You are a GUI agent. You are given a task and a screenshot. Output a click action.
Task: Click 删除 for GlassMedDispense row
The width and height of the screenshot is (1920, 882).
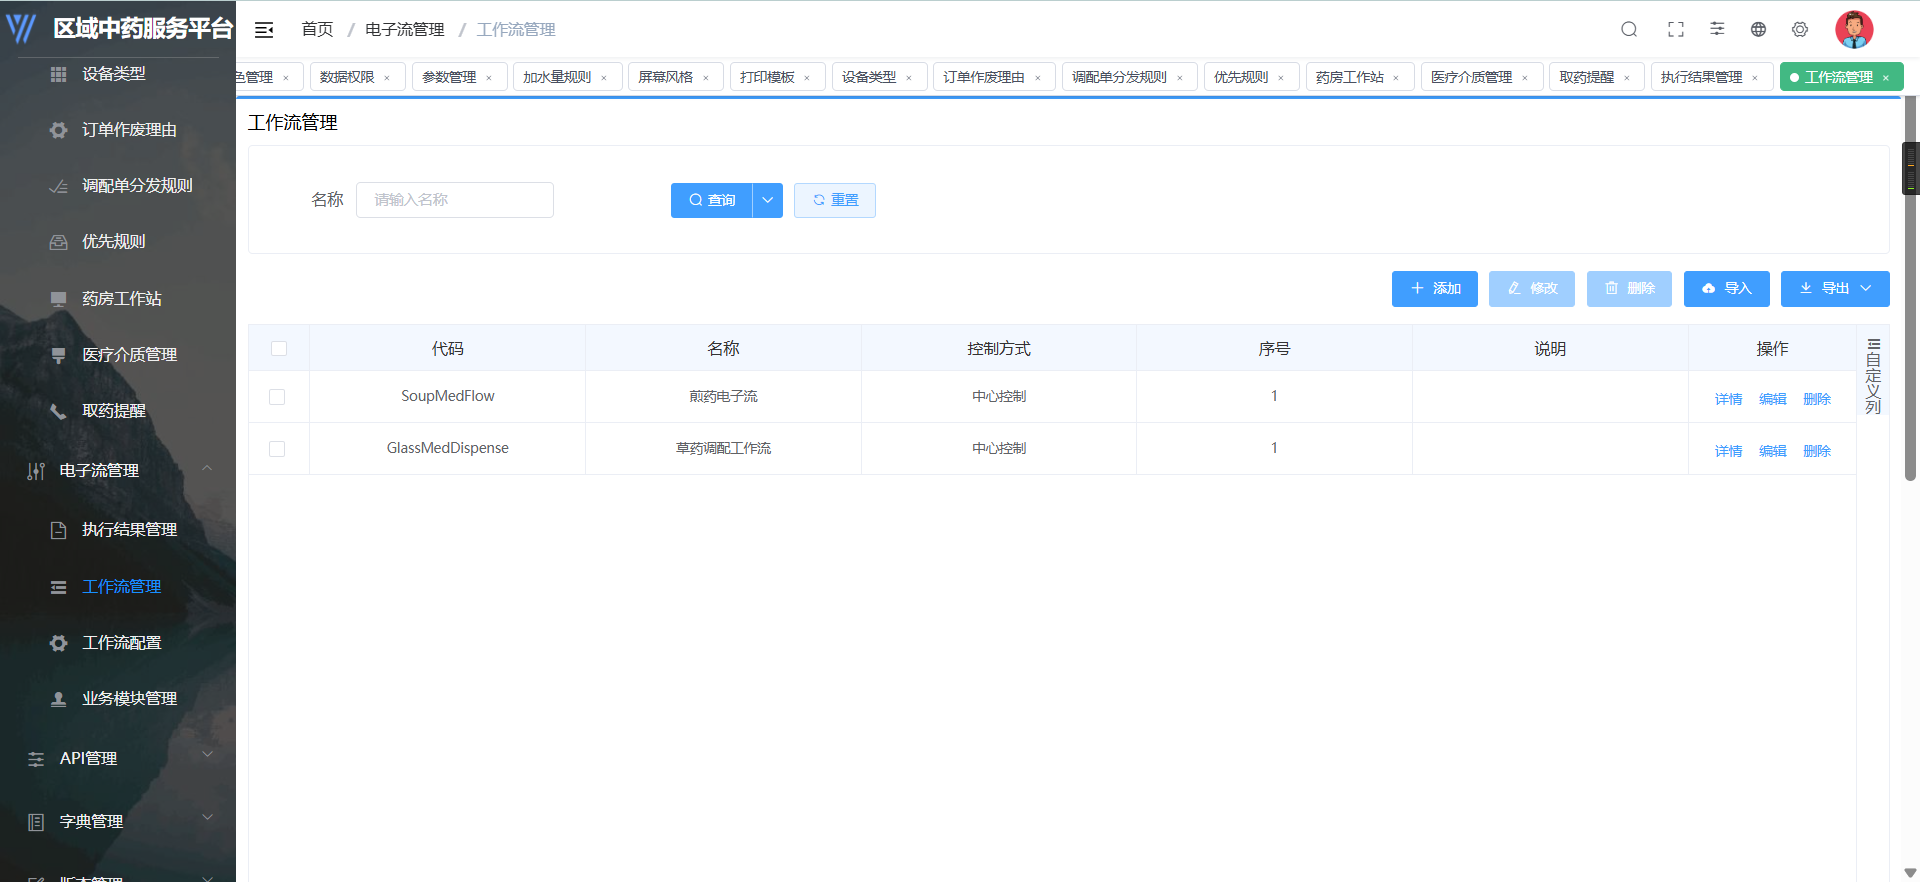[1817, 451]
